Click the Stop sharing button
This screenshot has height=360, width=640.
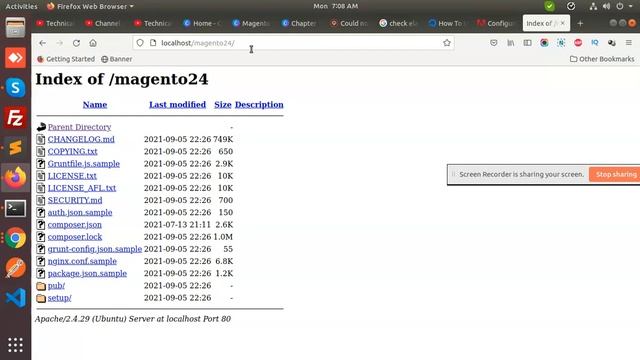pyautogui.click(x=614, y=174)
